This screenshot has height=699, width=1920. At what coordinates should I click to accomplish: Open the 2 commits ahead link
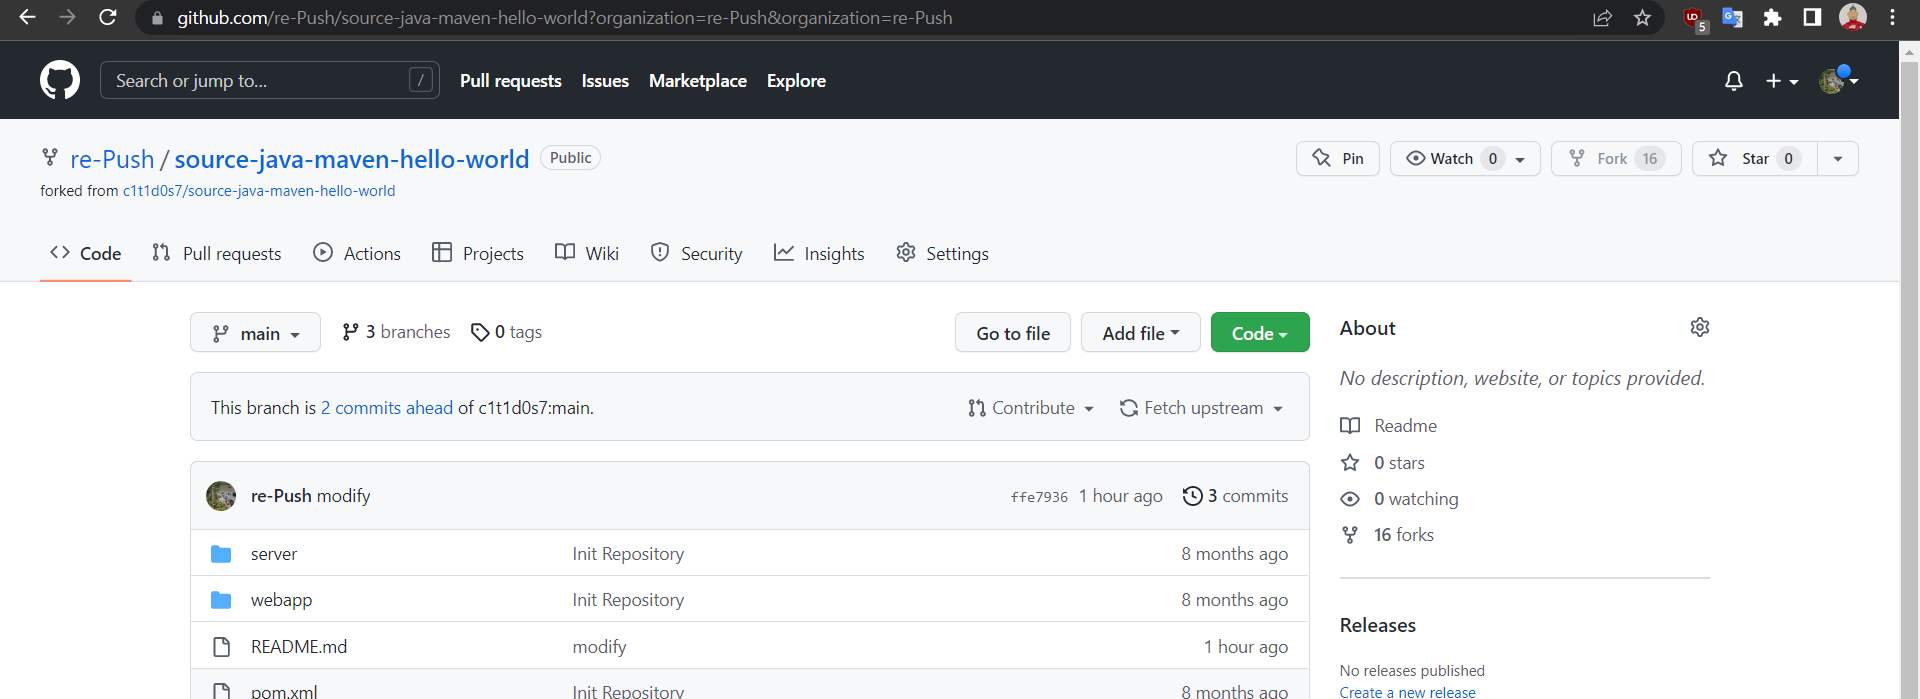click(387, 408)
